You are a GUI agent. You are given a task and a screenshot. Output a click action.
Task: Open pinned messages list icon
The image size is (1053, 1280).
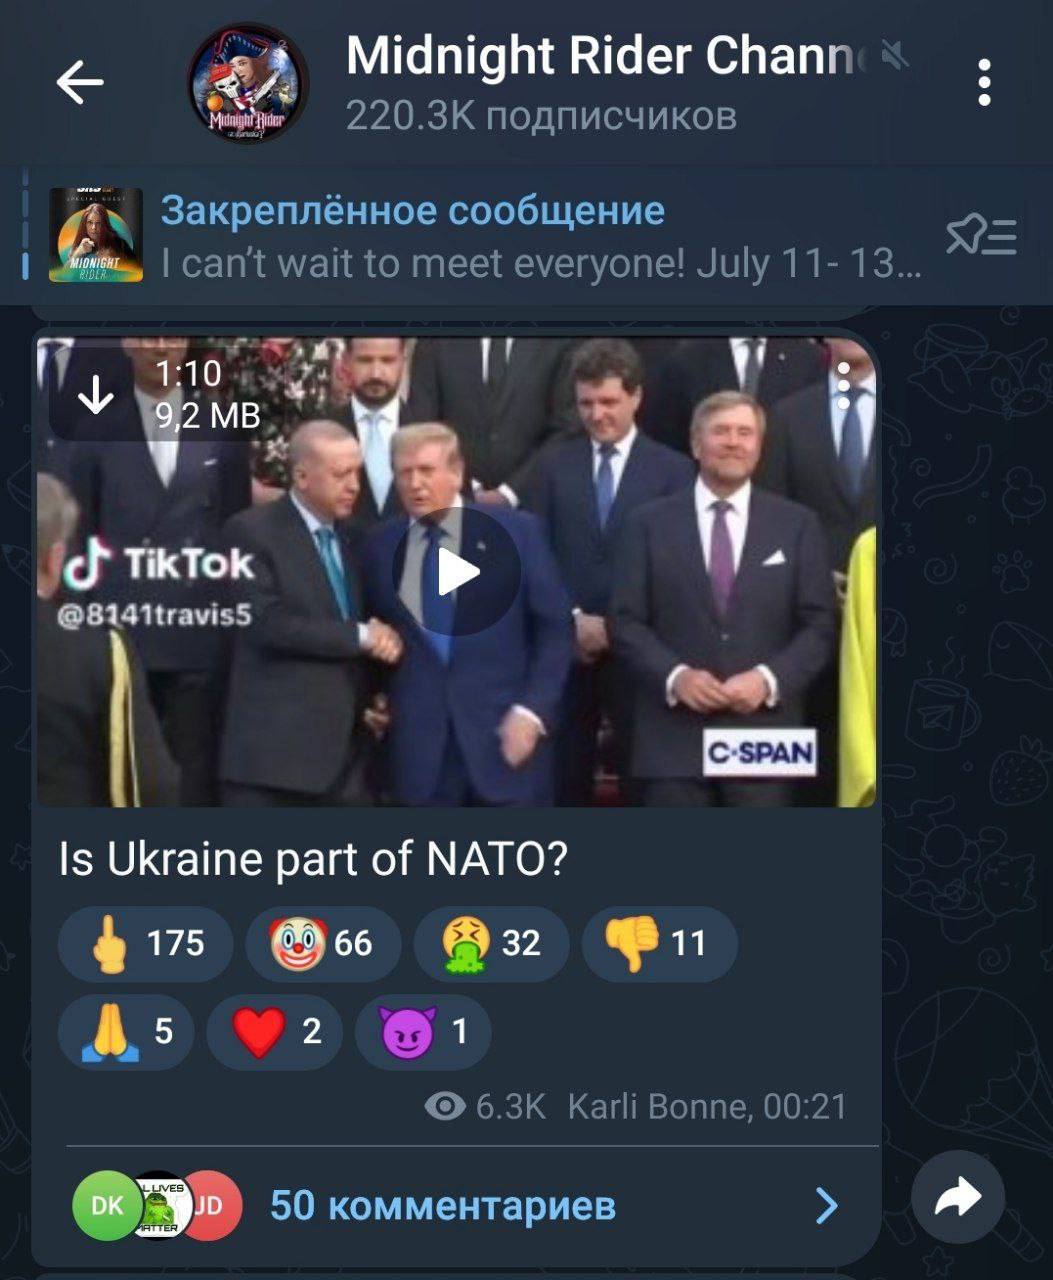[x=981, y=237]
